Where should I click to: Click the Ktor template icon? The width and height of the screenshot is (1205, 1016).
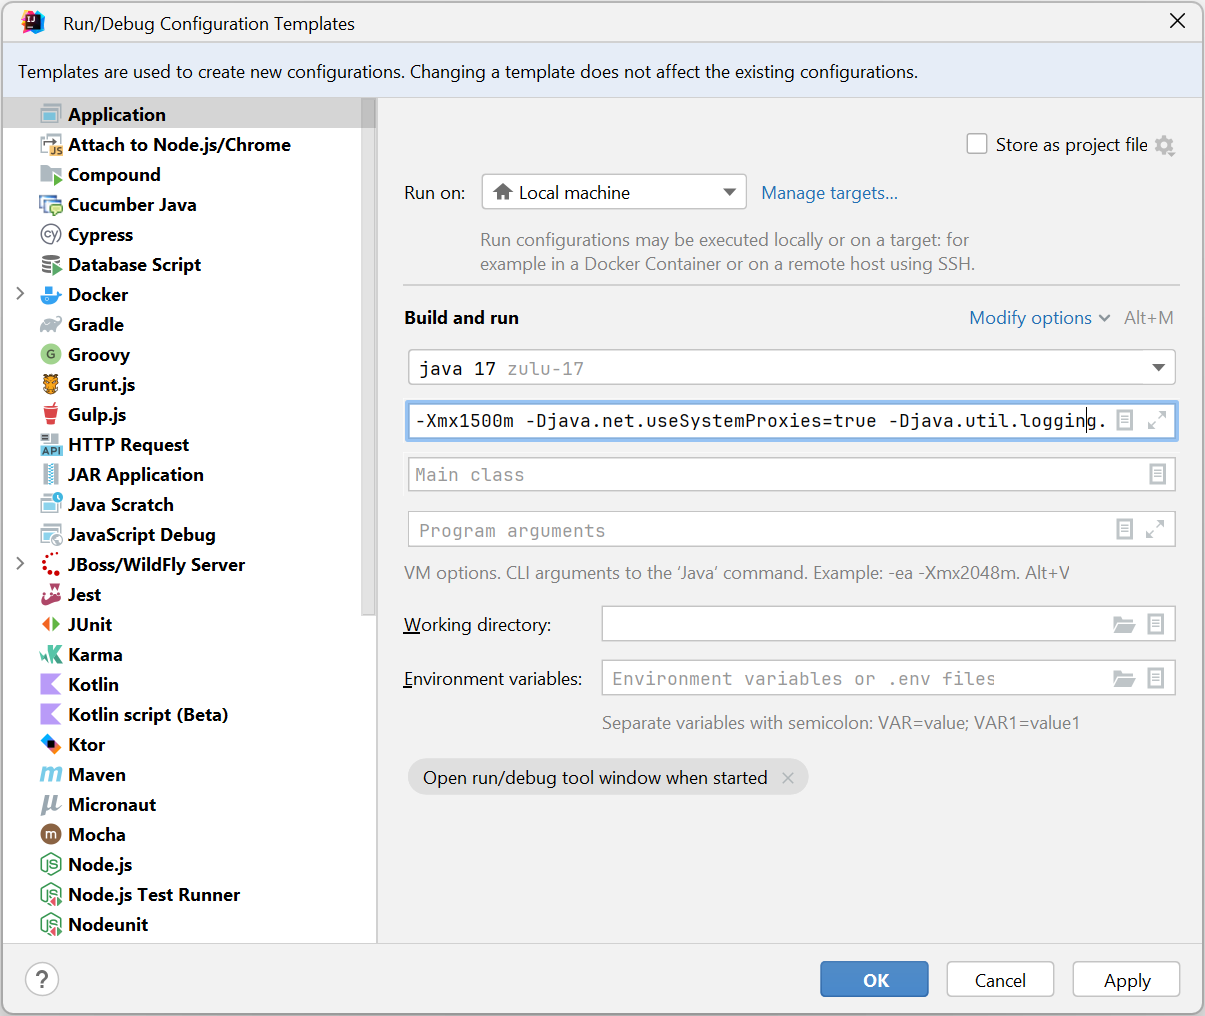pos(51,744)
